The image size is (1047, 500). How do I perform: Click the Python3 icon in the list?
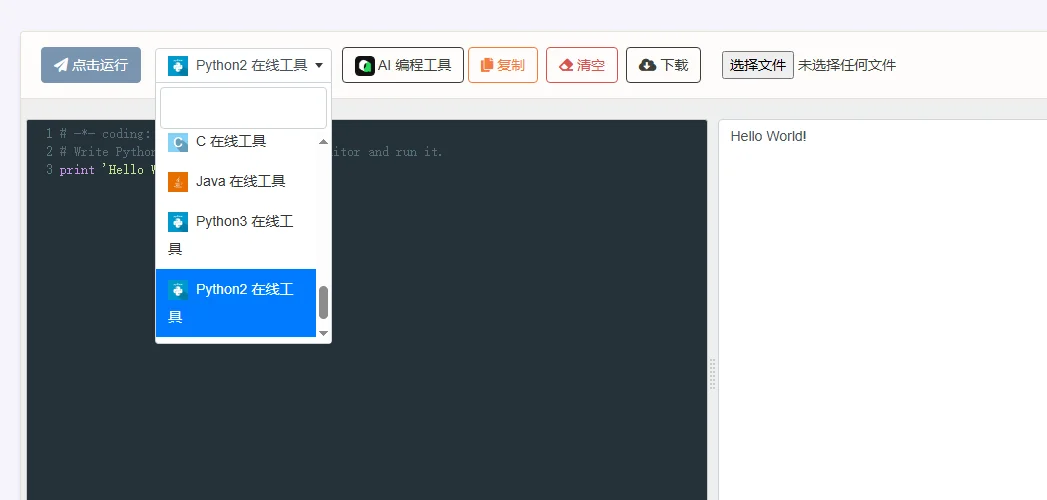tap(178, 222)
